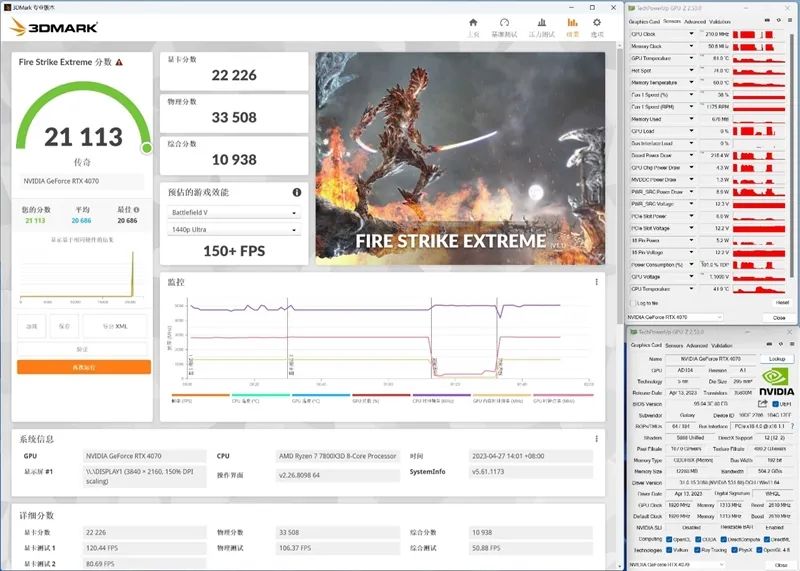The width and height of the screenshot is (800, 571).
Task: Open the monitoring panel three-dot menu
Action: (x=596, y=282)
